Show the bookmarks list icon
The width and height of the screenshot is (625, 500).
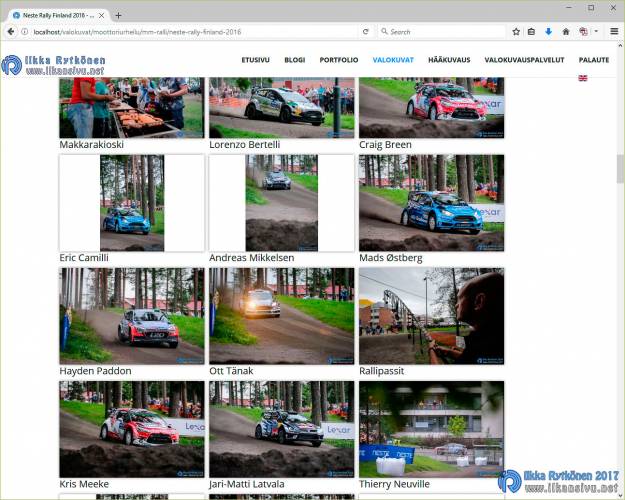(x=532, y=32)
